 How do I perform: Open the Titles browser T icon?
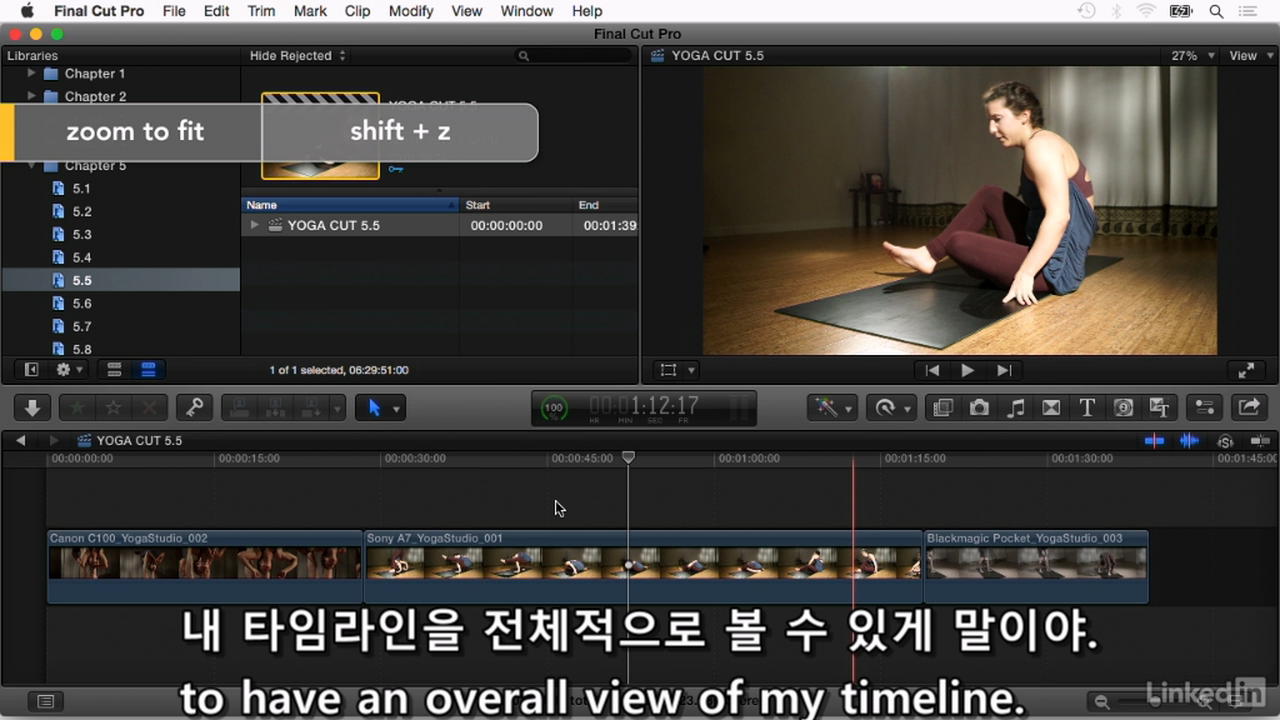pos(1087,407)
